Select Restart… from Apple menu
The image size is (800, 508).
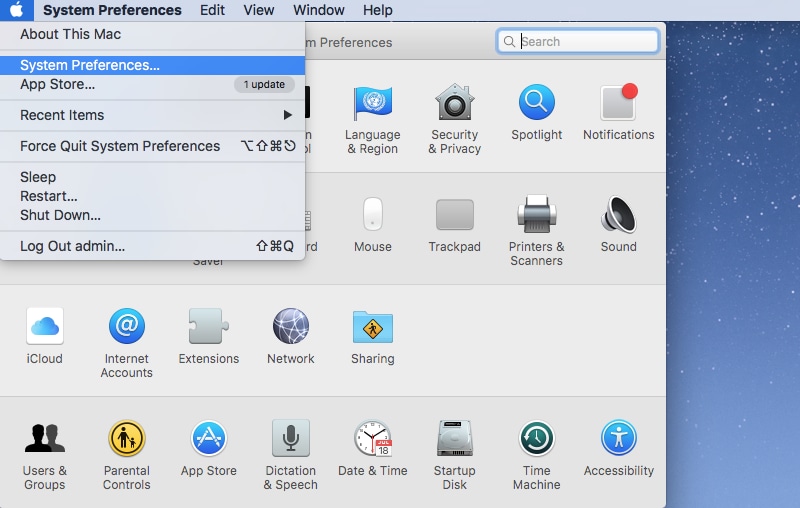coord(153,196)
